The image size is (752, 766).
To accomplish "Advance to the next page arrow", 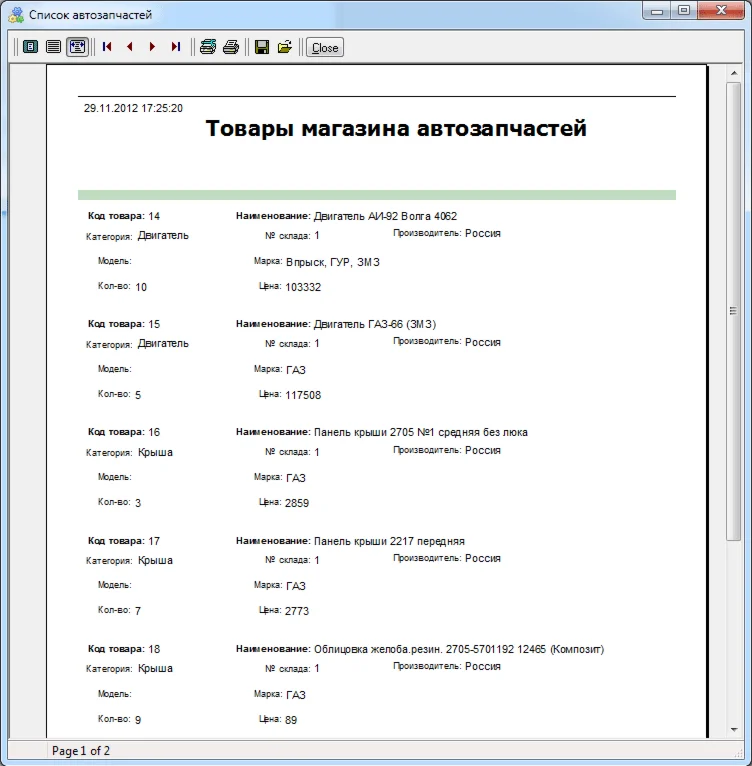I will 152,47.
